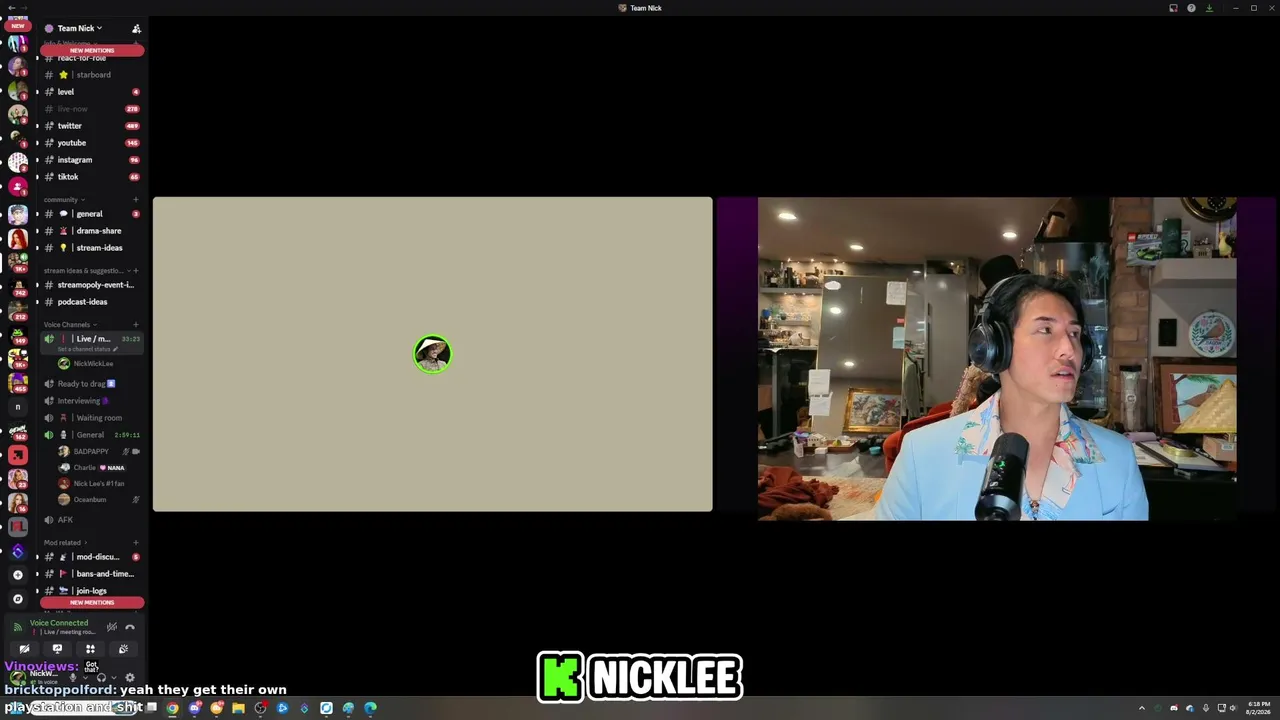Open the Add a Server plus button
The height and width of the screenshot is (720, 1280).
coord(17,575)
